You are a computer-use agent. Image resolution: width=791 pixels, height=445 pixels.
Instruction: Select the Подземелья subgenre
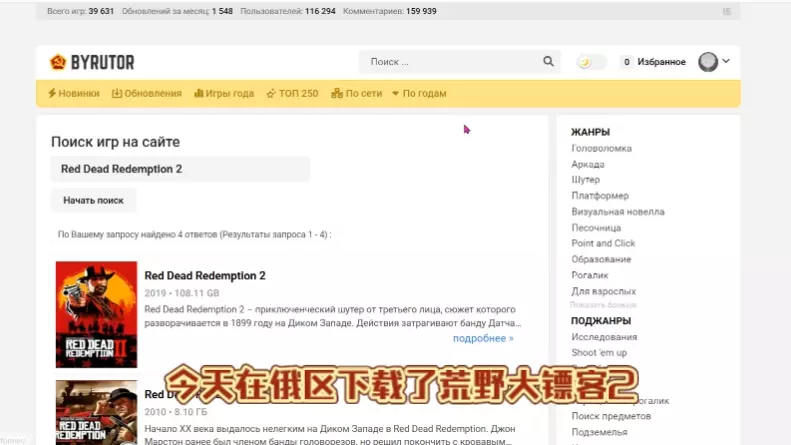pos(599,432)
